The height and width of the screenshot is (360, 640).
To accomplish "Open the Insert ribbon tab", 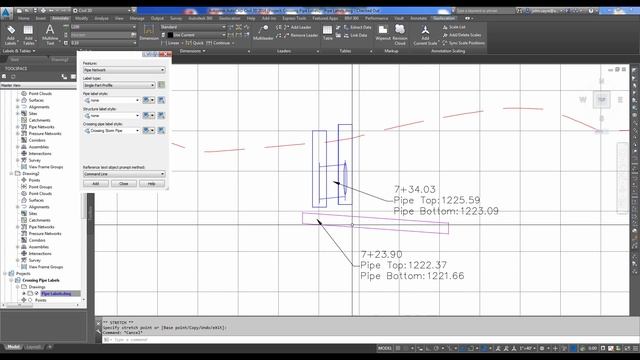I will [41, 18].
